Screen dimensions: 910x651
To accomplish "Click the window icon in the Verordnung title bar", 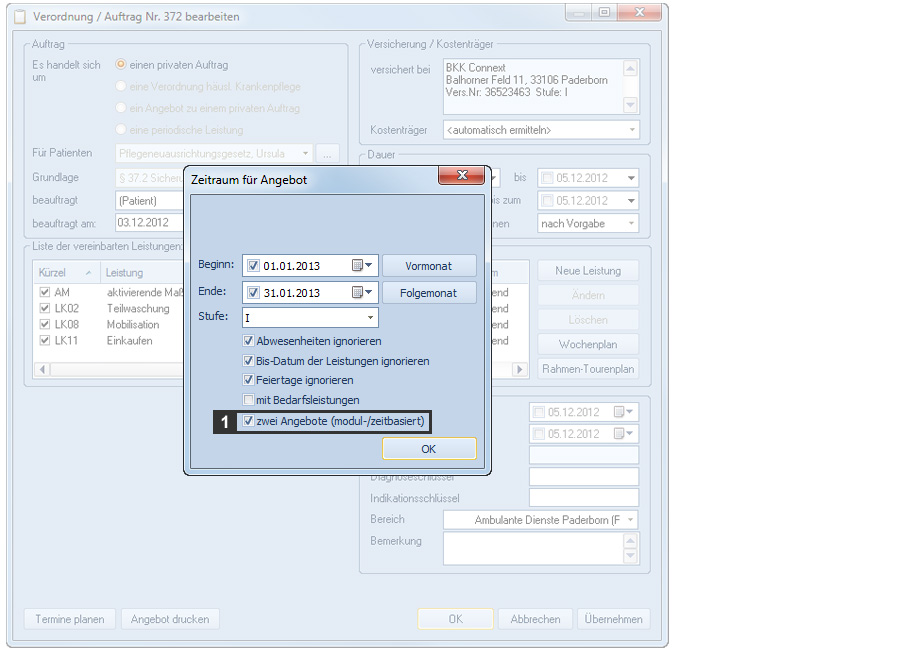I will (x=20, y=17).
